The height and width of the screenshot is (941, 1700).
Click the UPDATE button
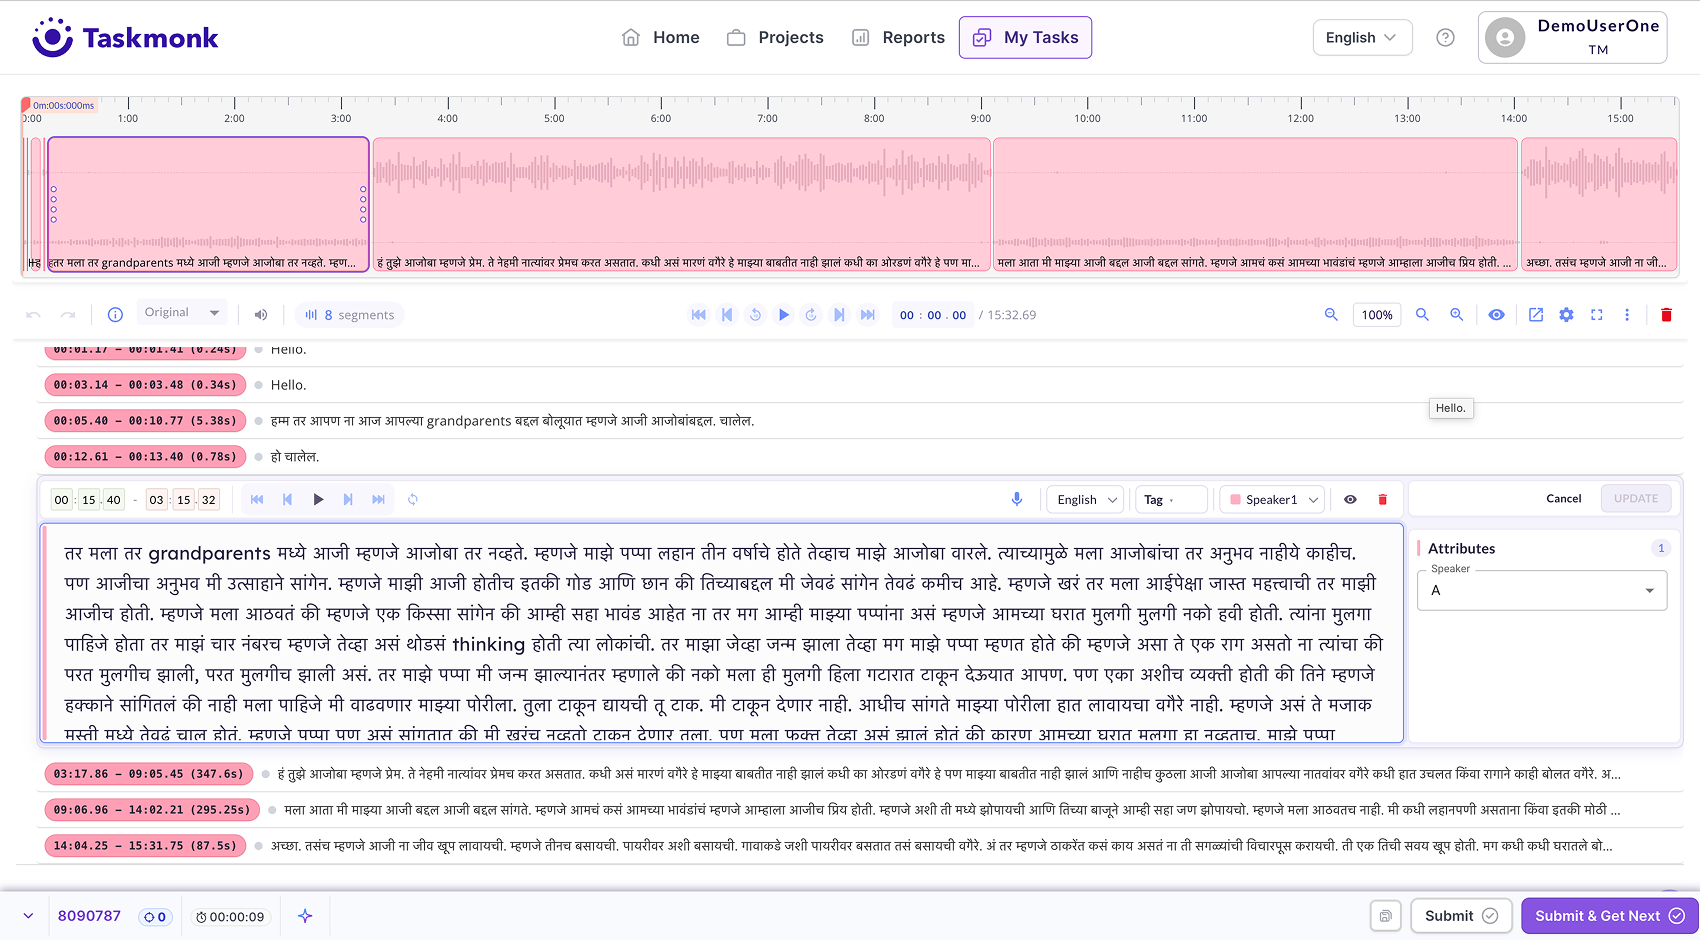[x=1636, y=498]
